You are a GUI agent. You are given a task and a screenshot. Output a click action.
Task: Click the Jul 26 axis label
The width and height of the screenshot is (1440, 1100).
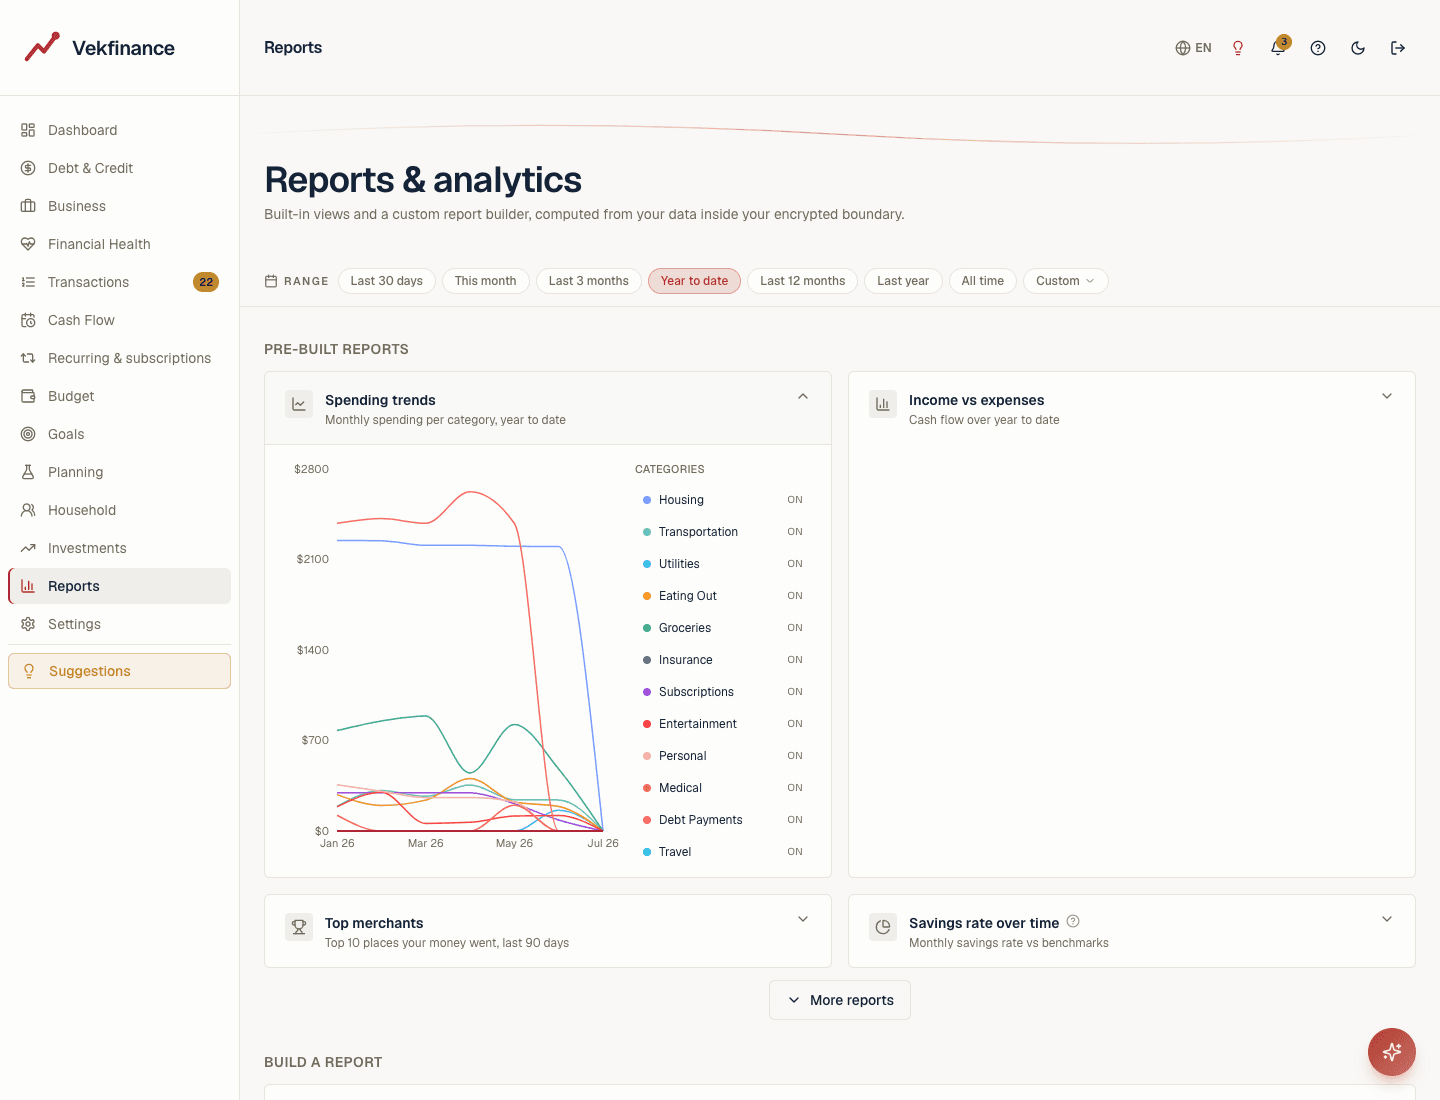(603, 843)
